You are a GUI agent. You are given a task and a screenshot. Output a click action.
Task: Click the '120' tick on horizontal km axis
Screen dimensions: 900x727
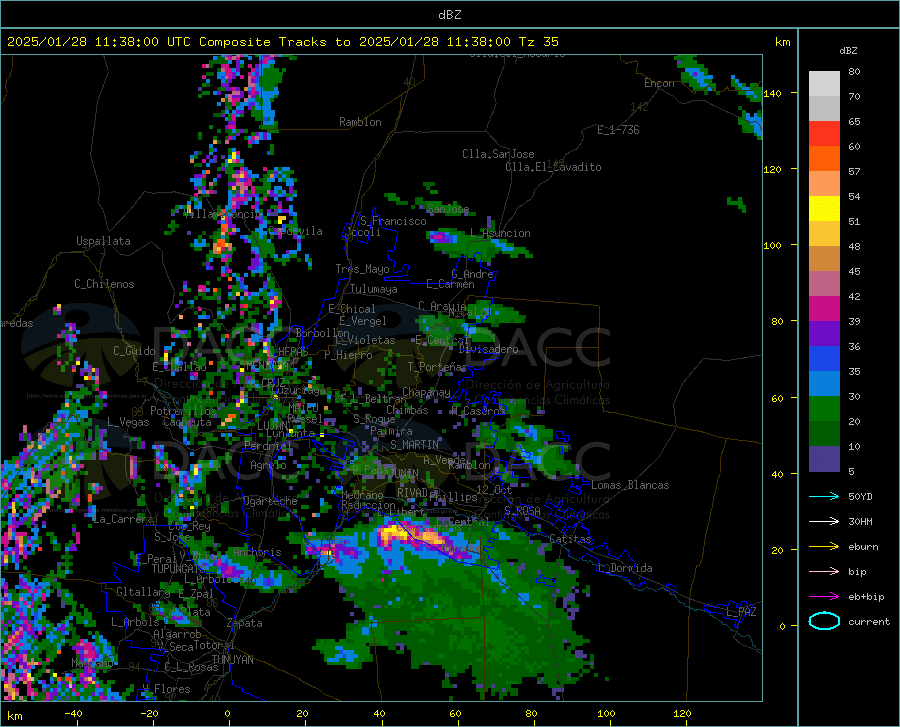(682, 713)
